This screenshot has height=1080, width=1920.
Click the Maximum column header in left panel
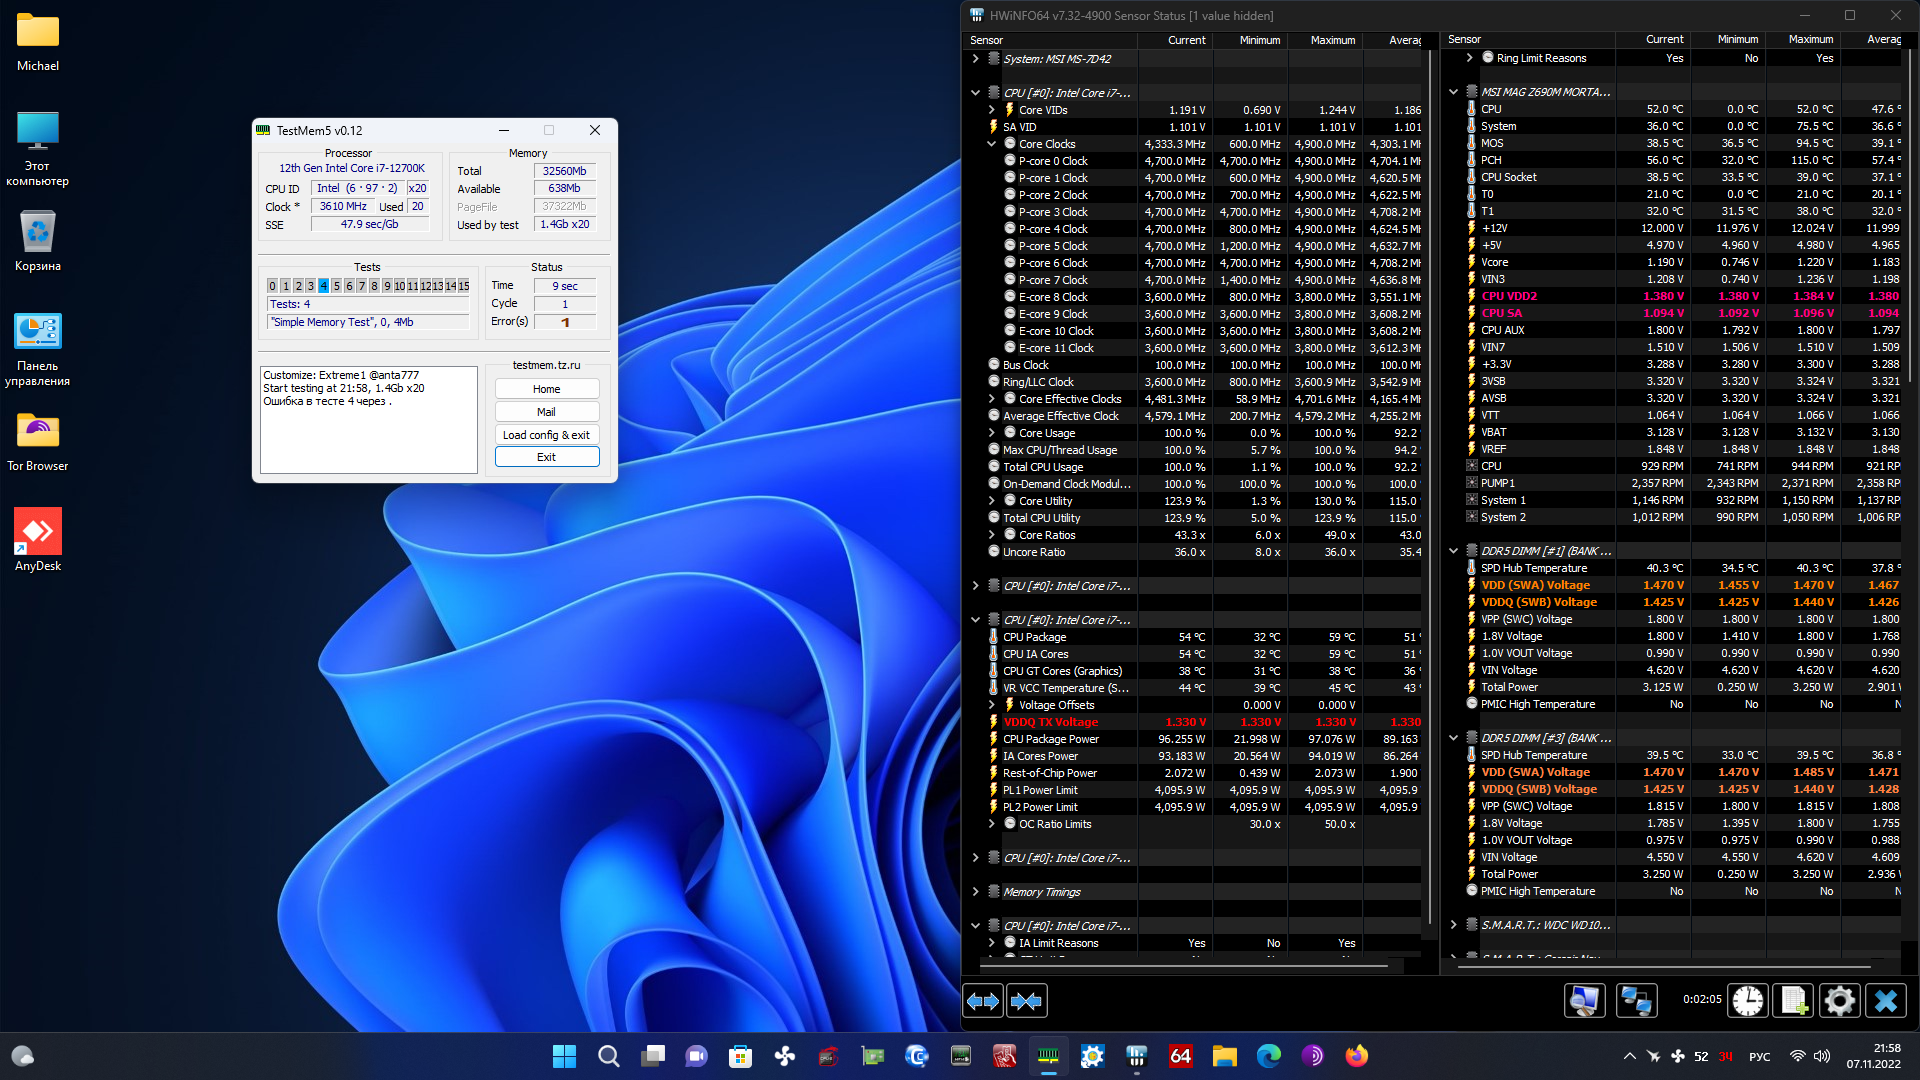pyautogui.click(x=1332, y=40)
